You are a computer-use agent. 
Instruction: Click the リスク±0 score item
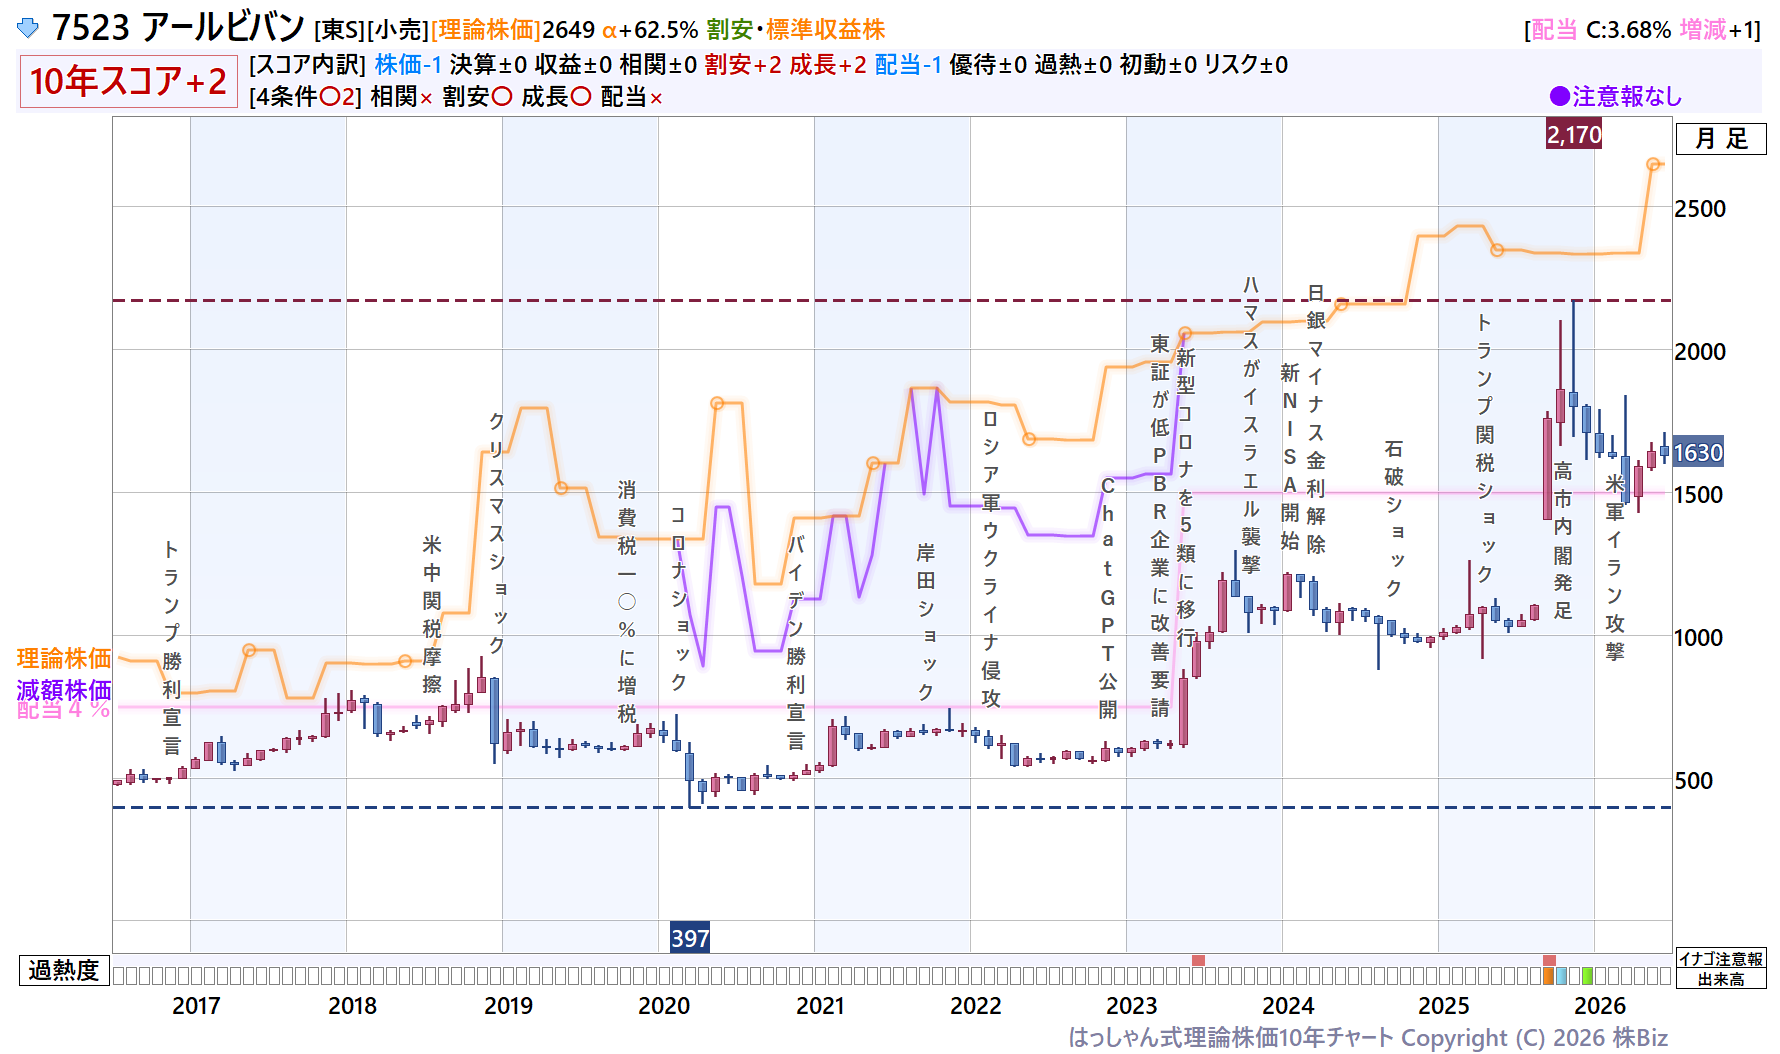[1245, 65]
